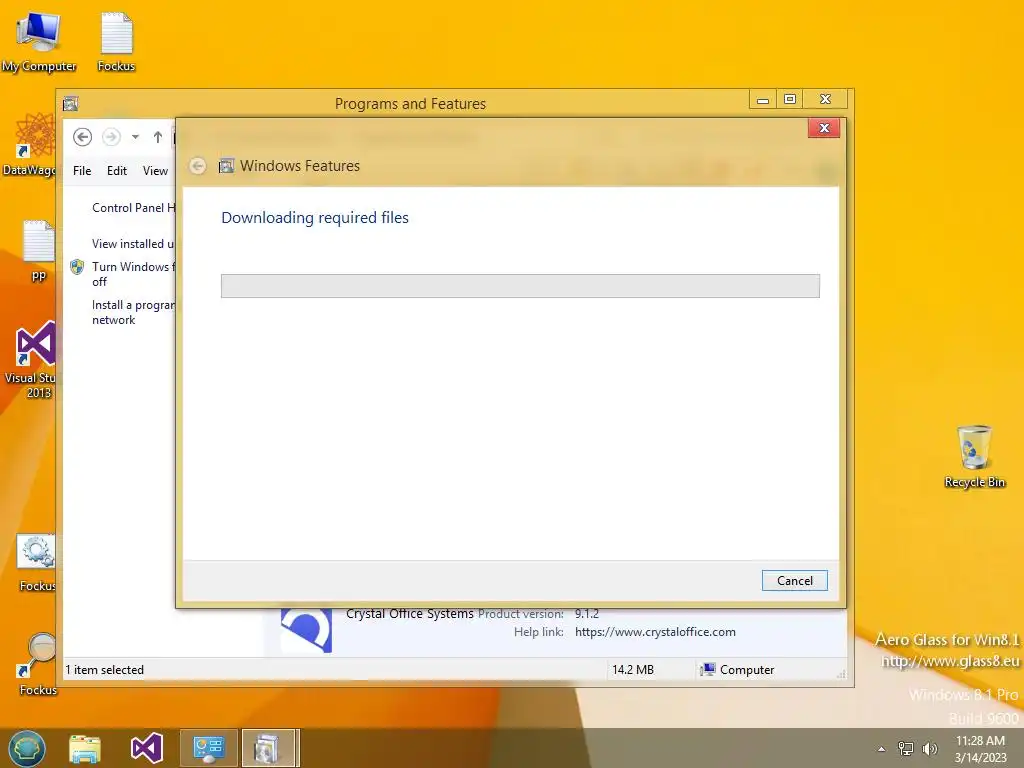Close the Programs and Features window
1024x768 pixels.
coord(825,99)
